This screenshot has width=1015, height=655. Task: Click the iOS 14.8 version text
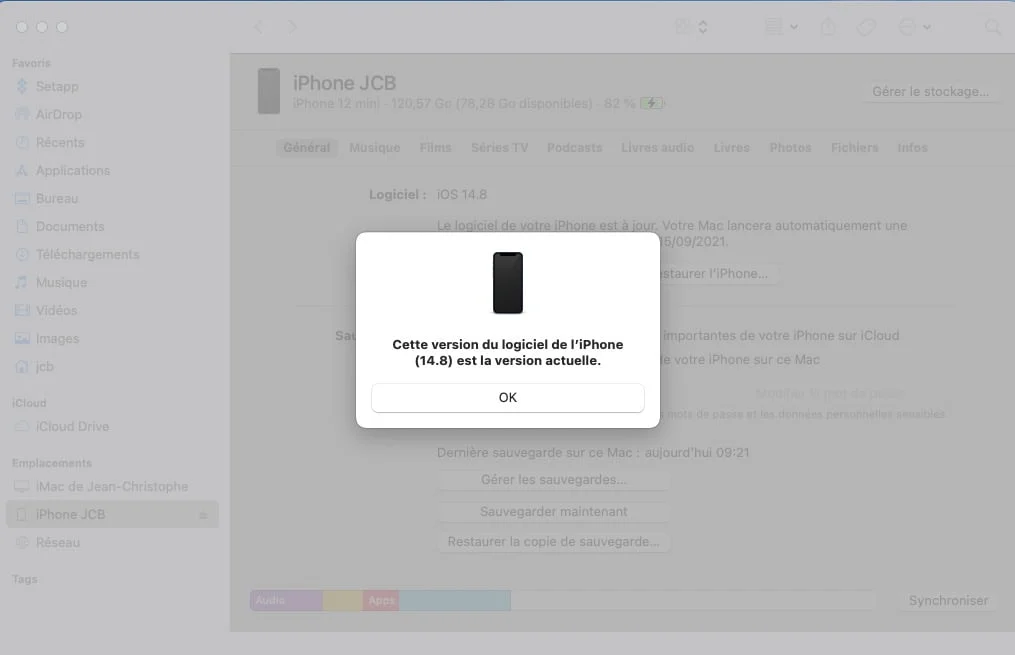pos(462,194)
